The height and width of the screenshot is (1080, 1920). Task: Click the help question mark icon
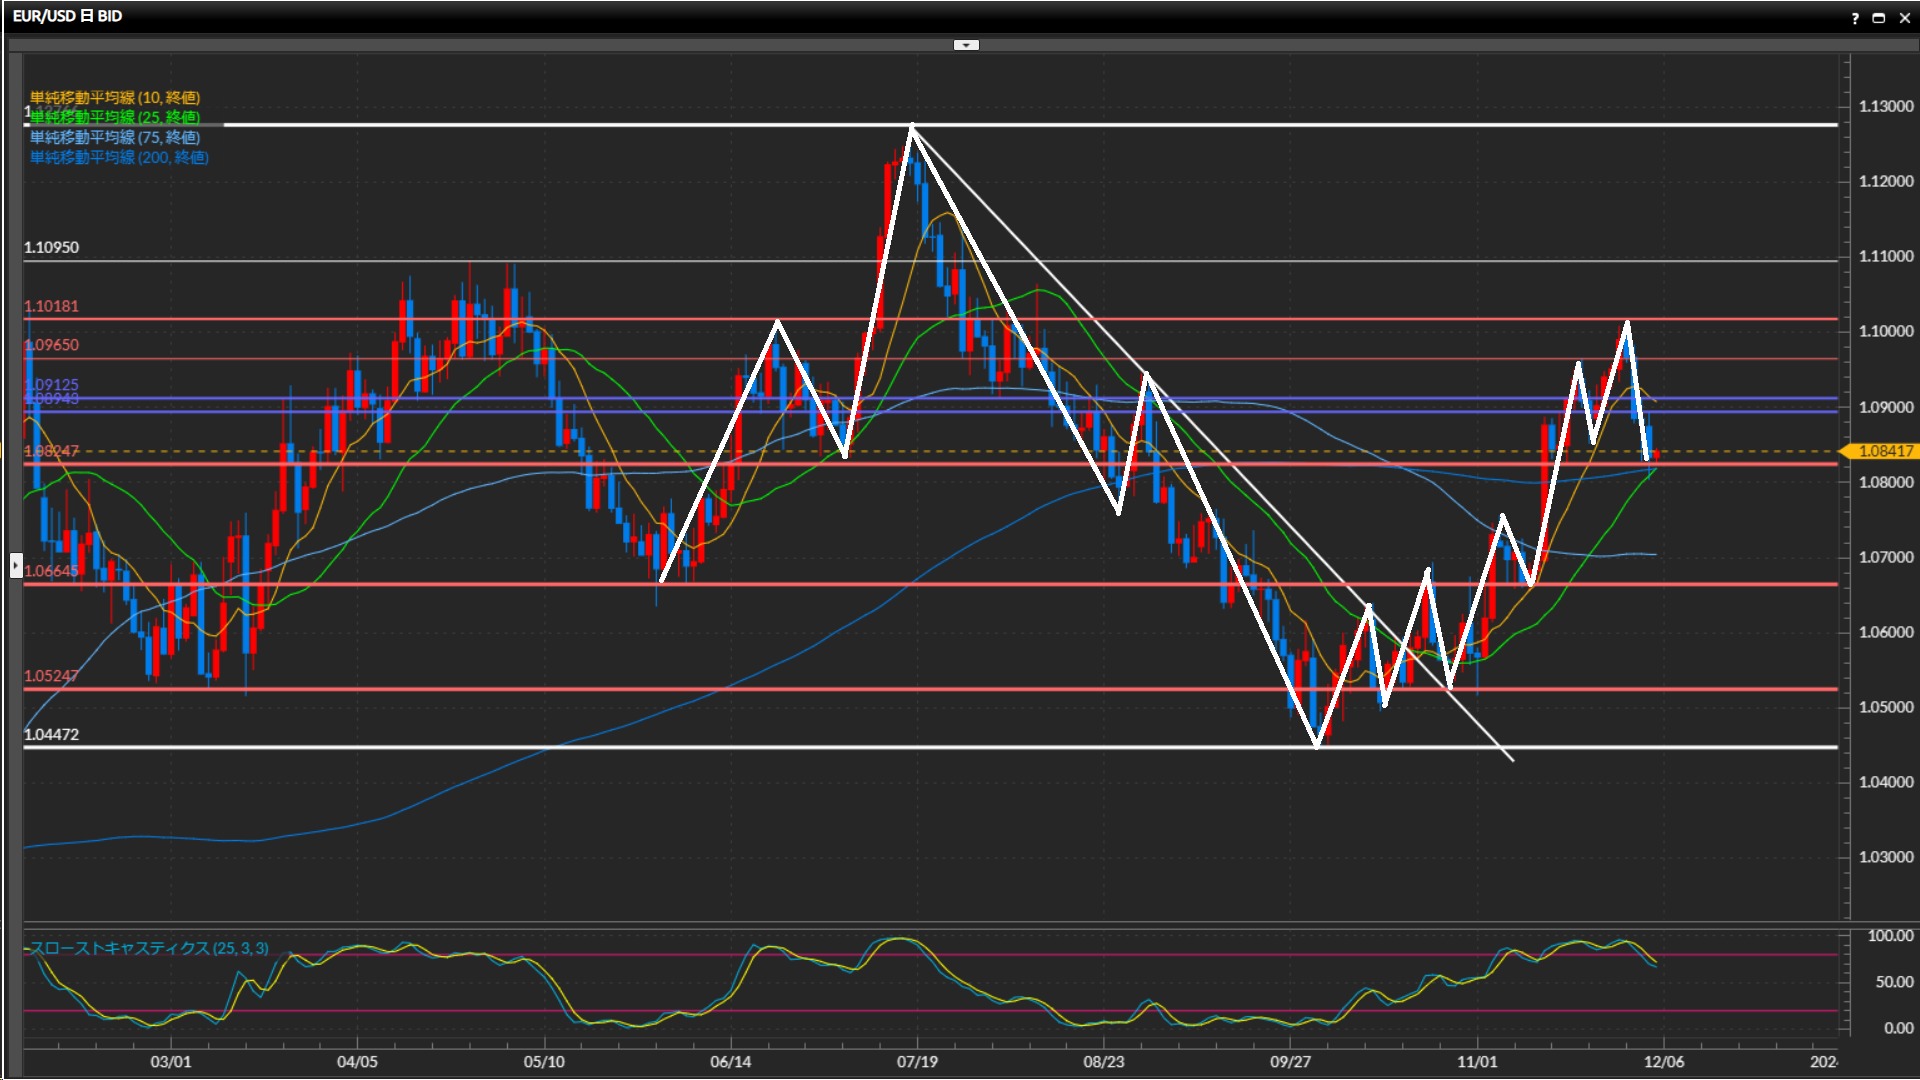[1855, 18]
